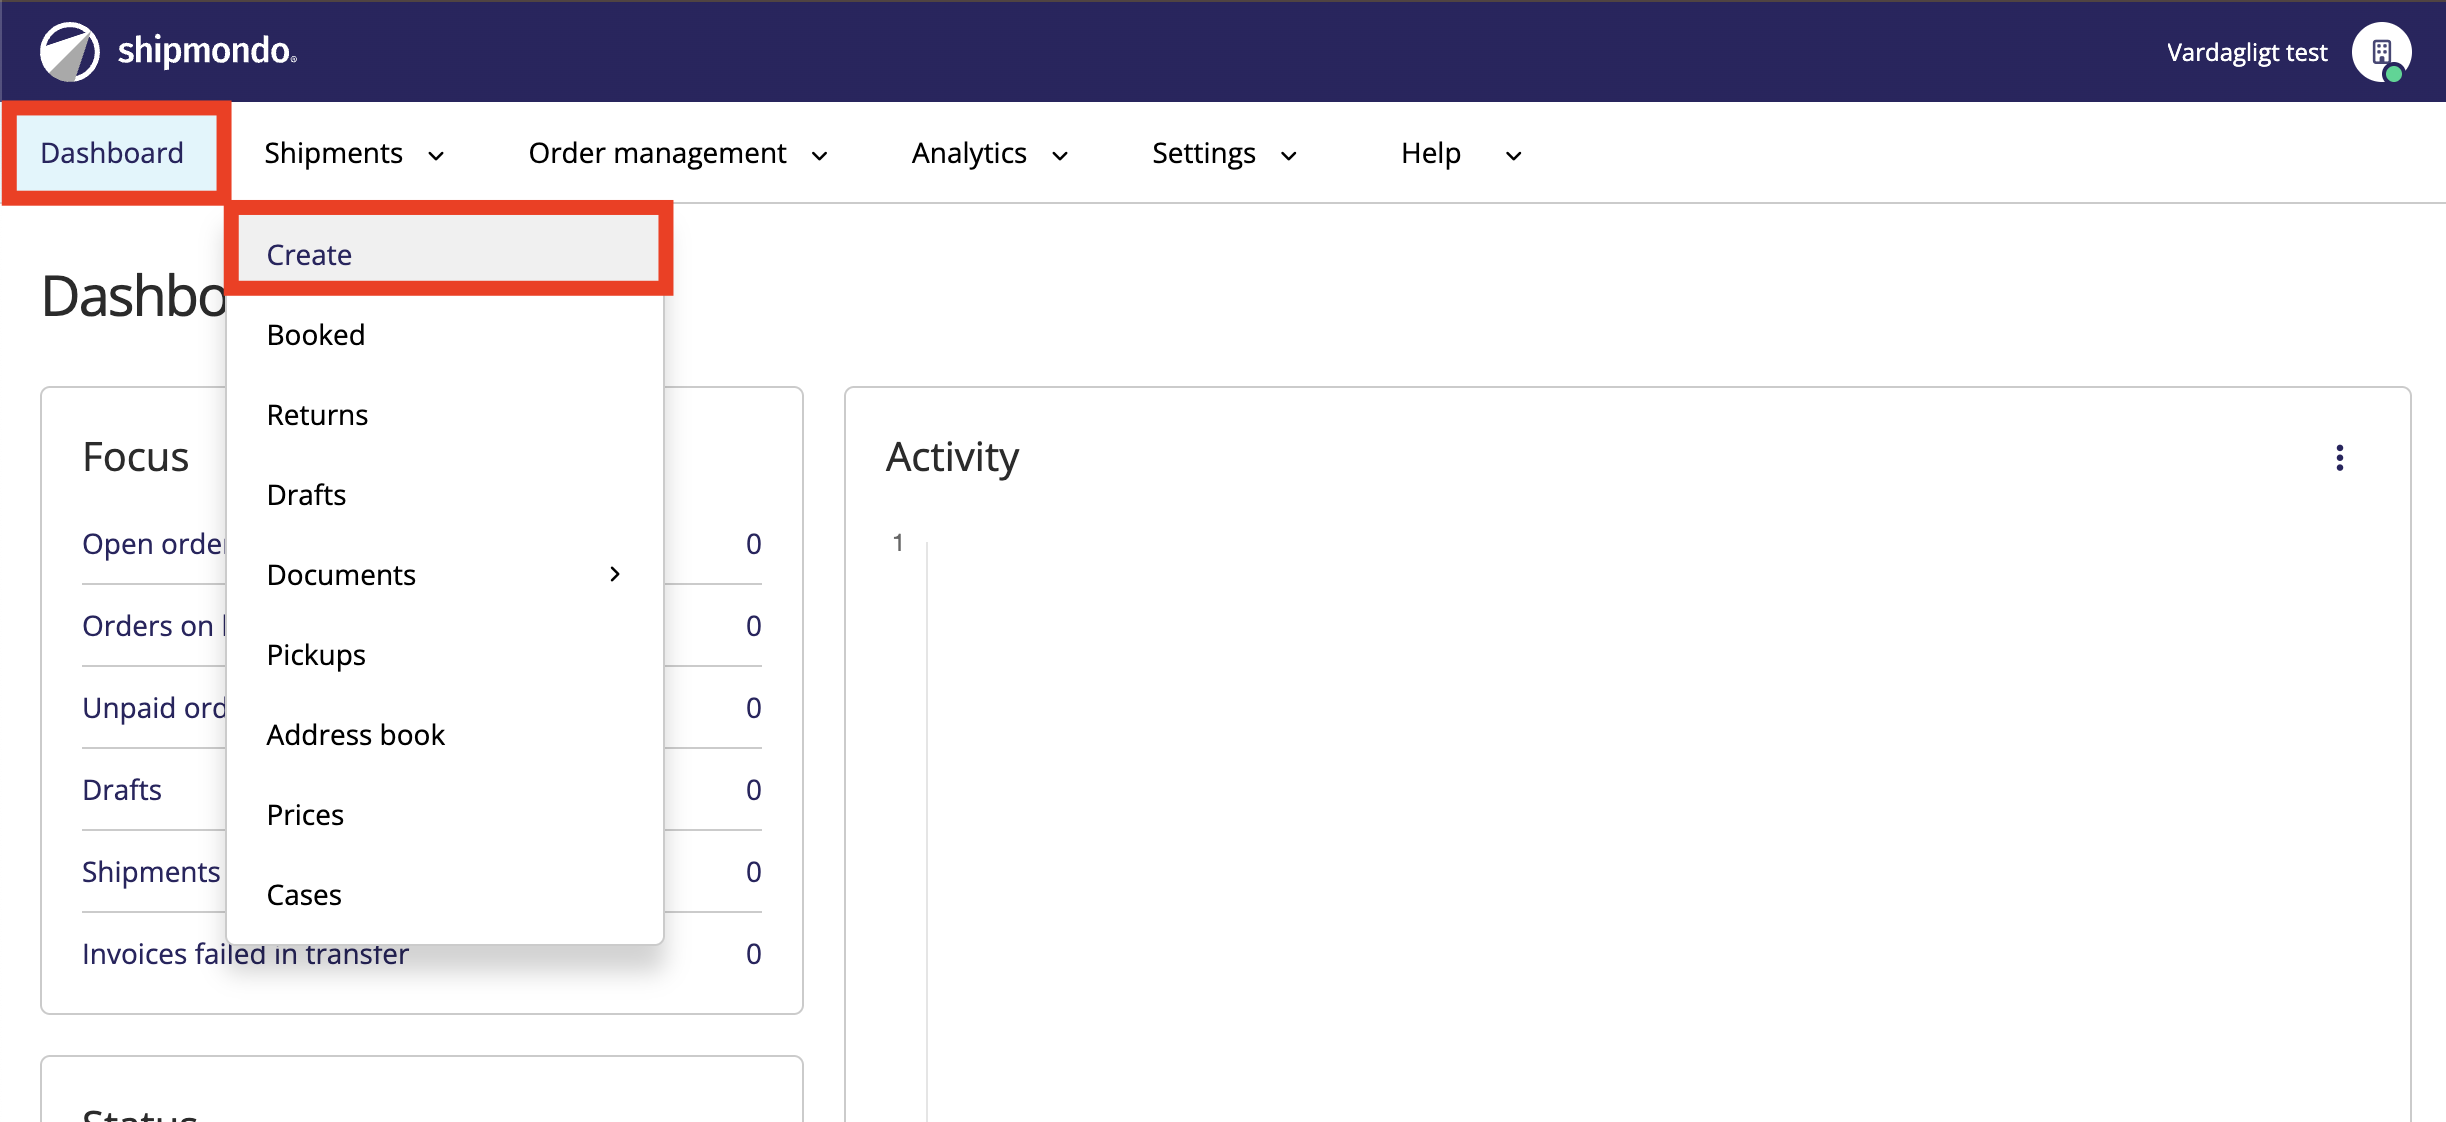Select Create from Shipments menu
2446x1122 pixels.
point(309,255)
